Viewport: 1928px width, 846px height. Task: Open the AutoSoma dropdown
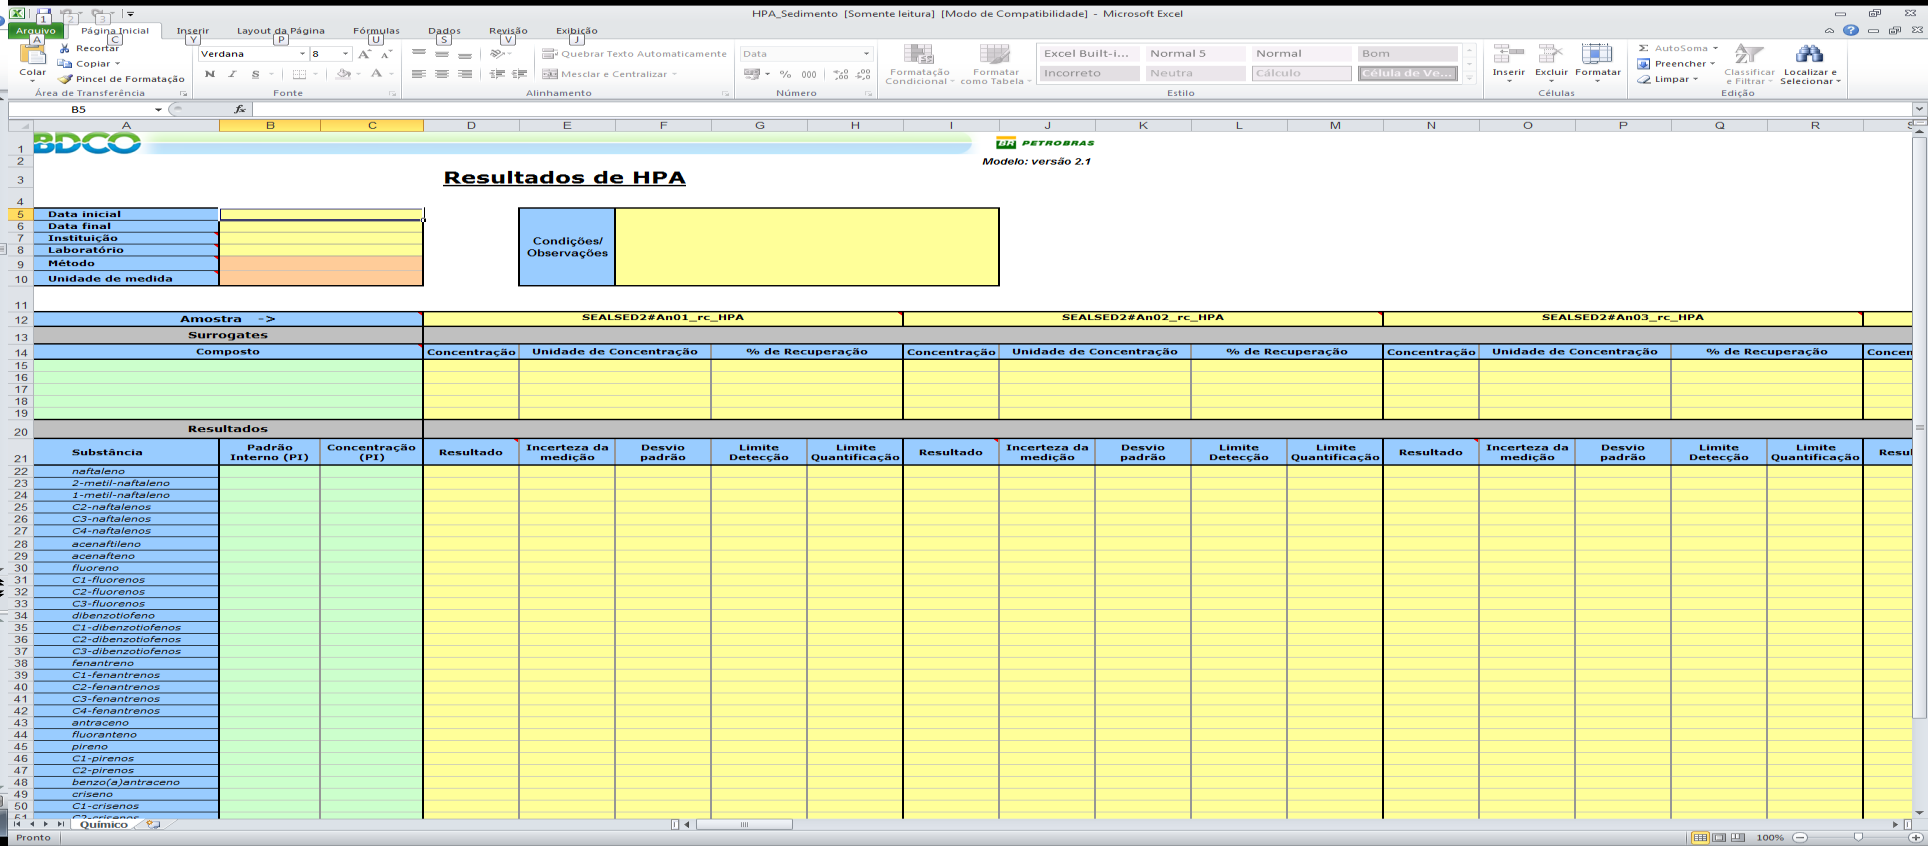pos(1715,48)
